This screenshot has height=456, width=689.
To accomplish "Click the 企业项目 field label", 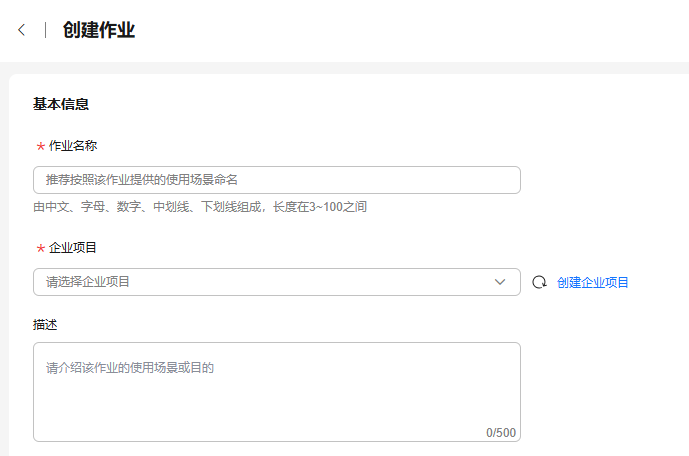I will tap(73, 248).
